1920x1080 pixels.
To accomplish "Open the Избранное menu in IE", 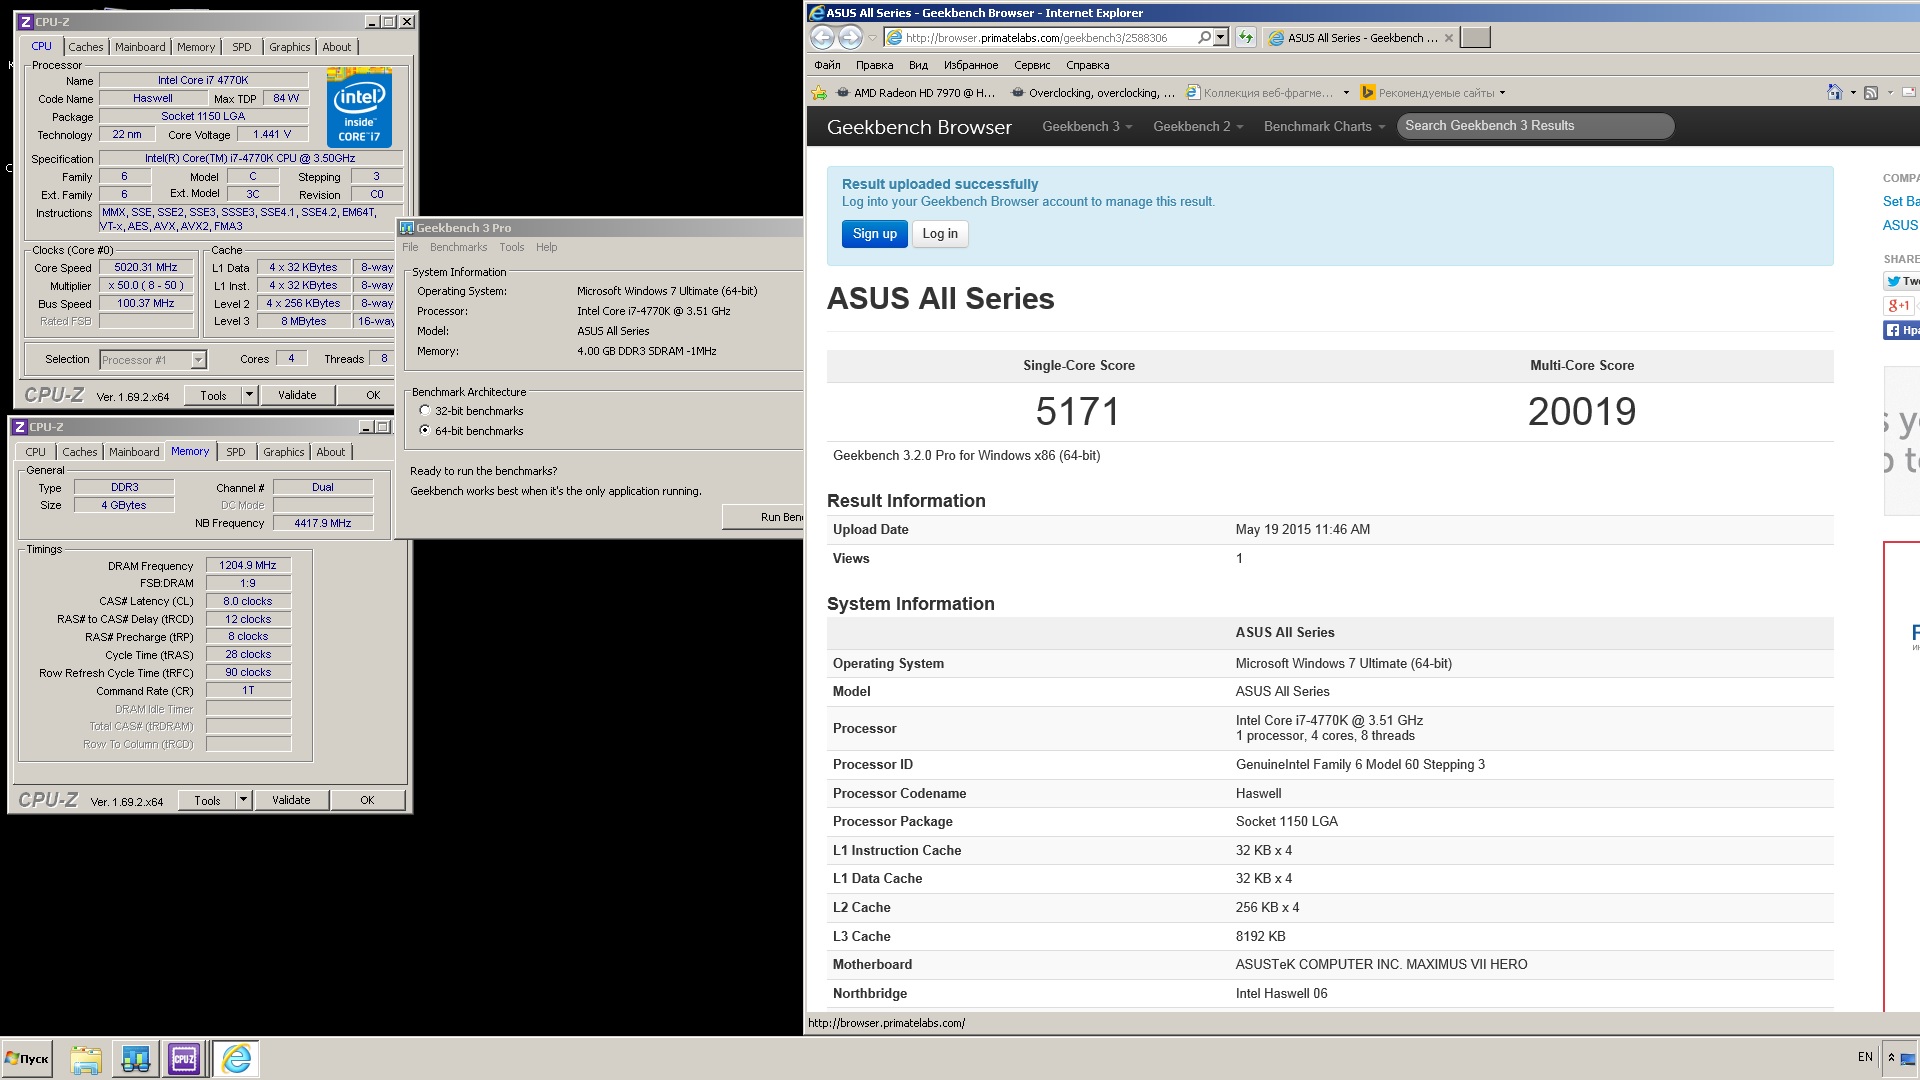I will 970,65.
